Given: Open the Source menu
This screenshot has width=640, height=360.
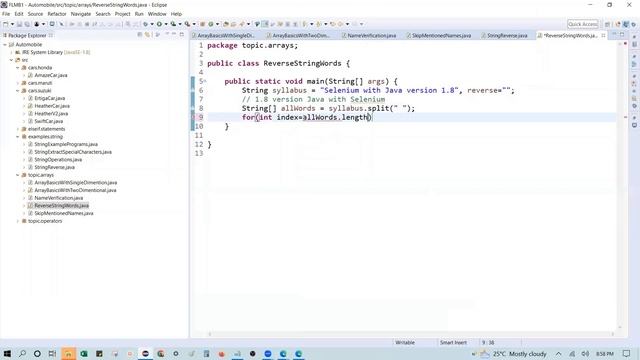Looking at the screenshot, I should click(x=35, y=14).
